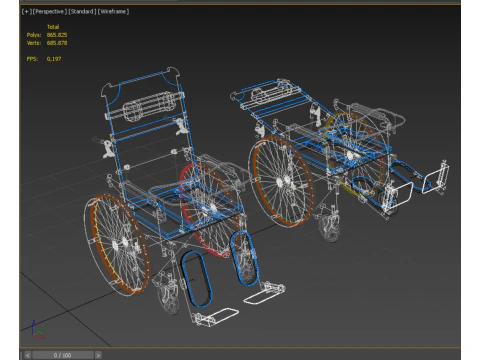The height and width of the screenshot is (360, 480).
Task: Open the Wireframe shading viewport menu
Action: coord(113,12)
